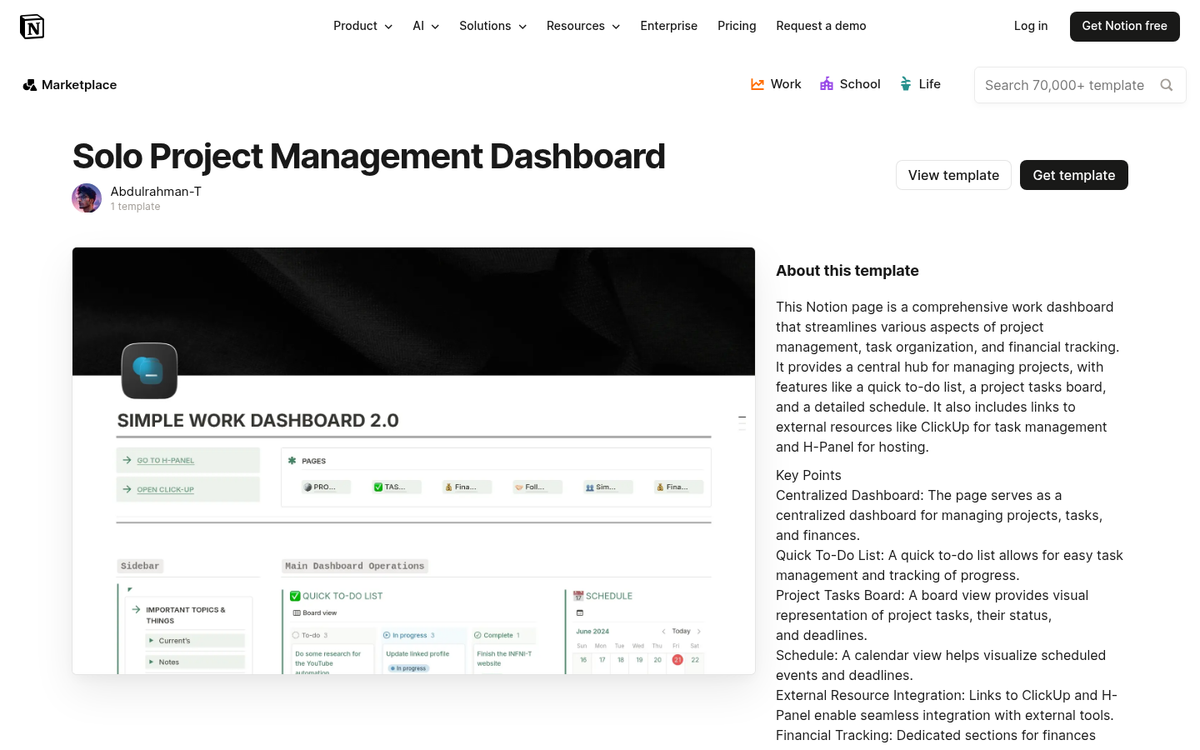Open the Resources dropdown menu
The image size is (1200, 750).
pos(583,26)
